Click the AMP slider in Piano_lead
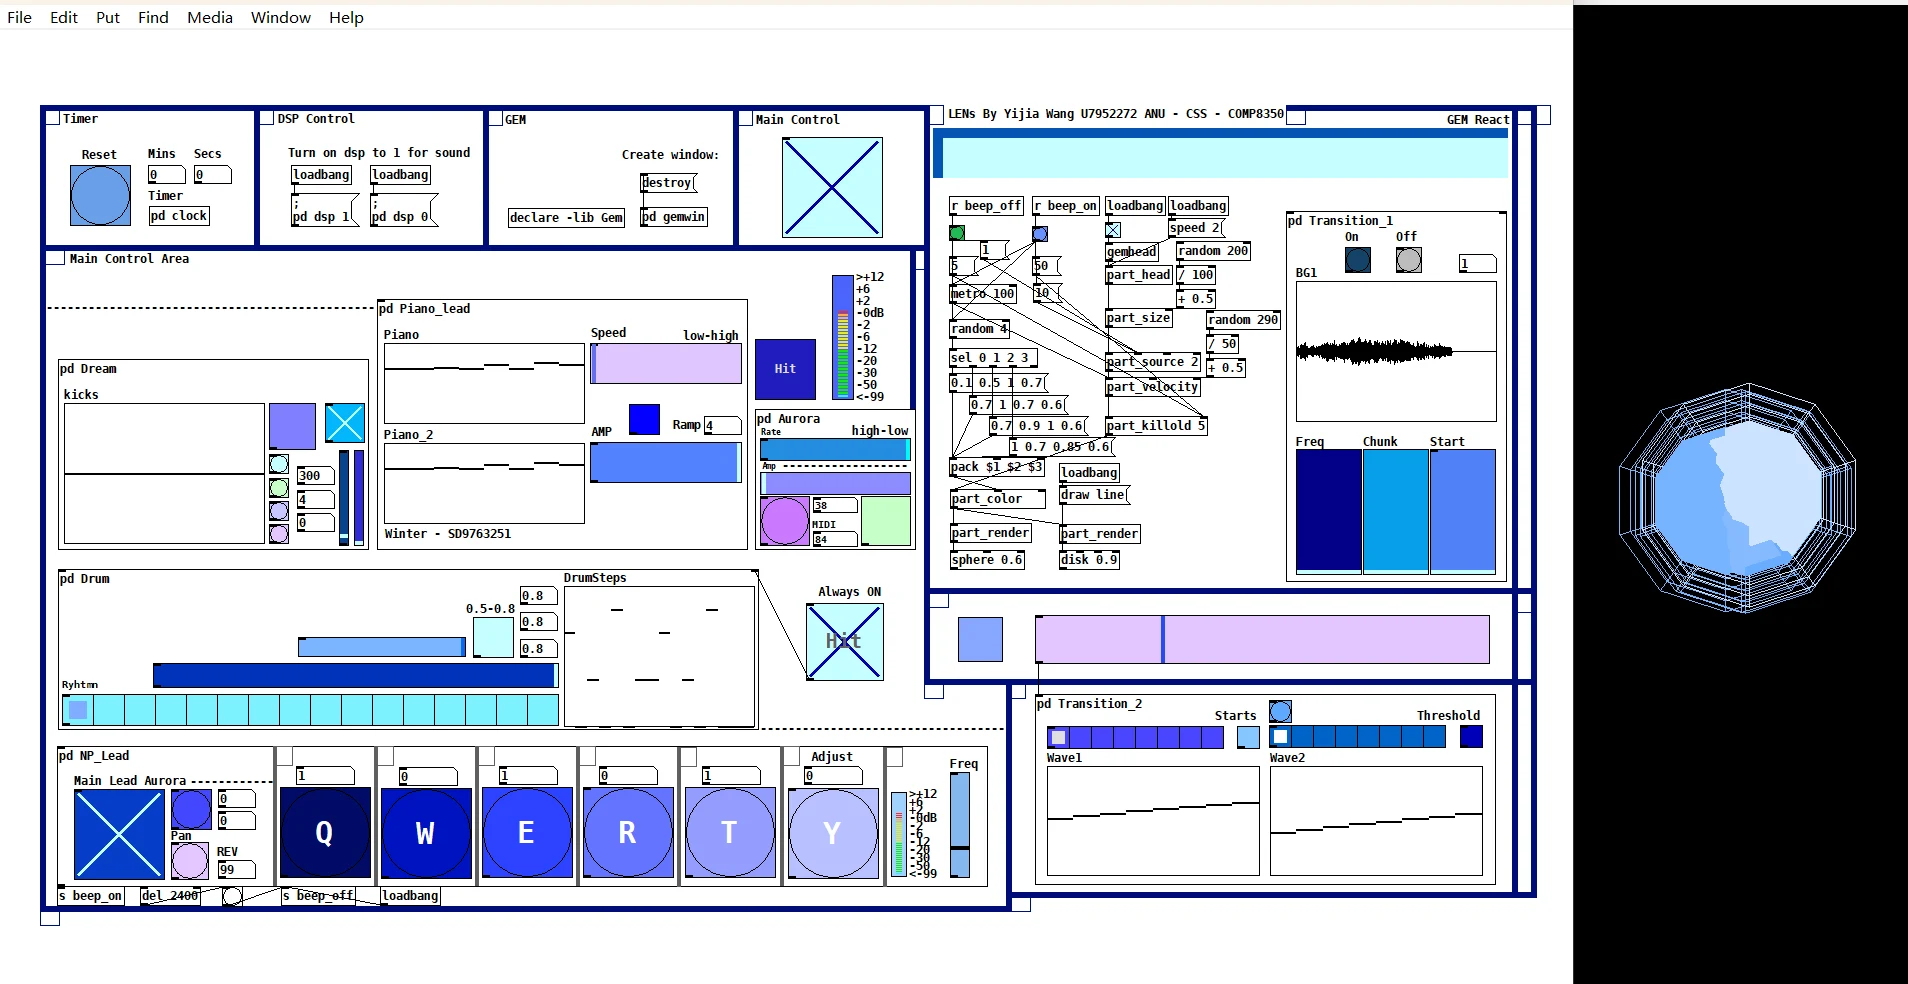The image size is (1908, 984). 666,463
